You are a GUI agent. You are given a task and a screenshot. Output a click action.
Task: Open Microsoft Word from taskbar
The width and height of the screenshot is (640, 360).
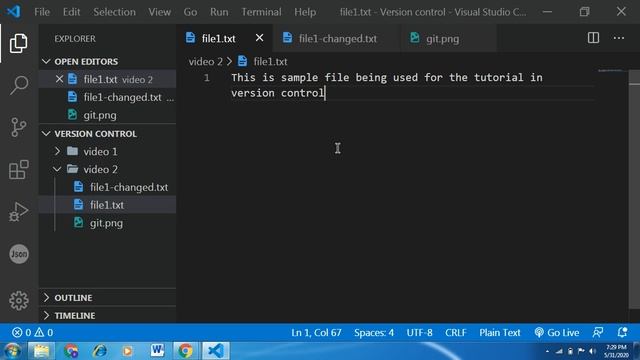[157, 351]
